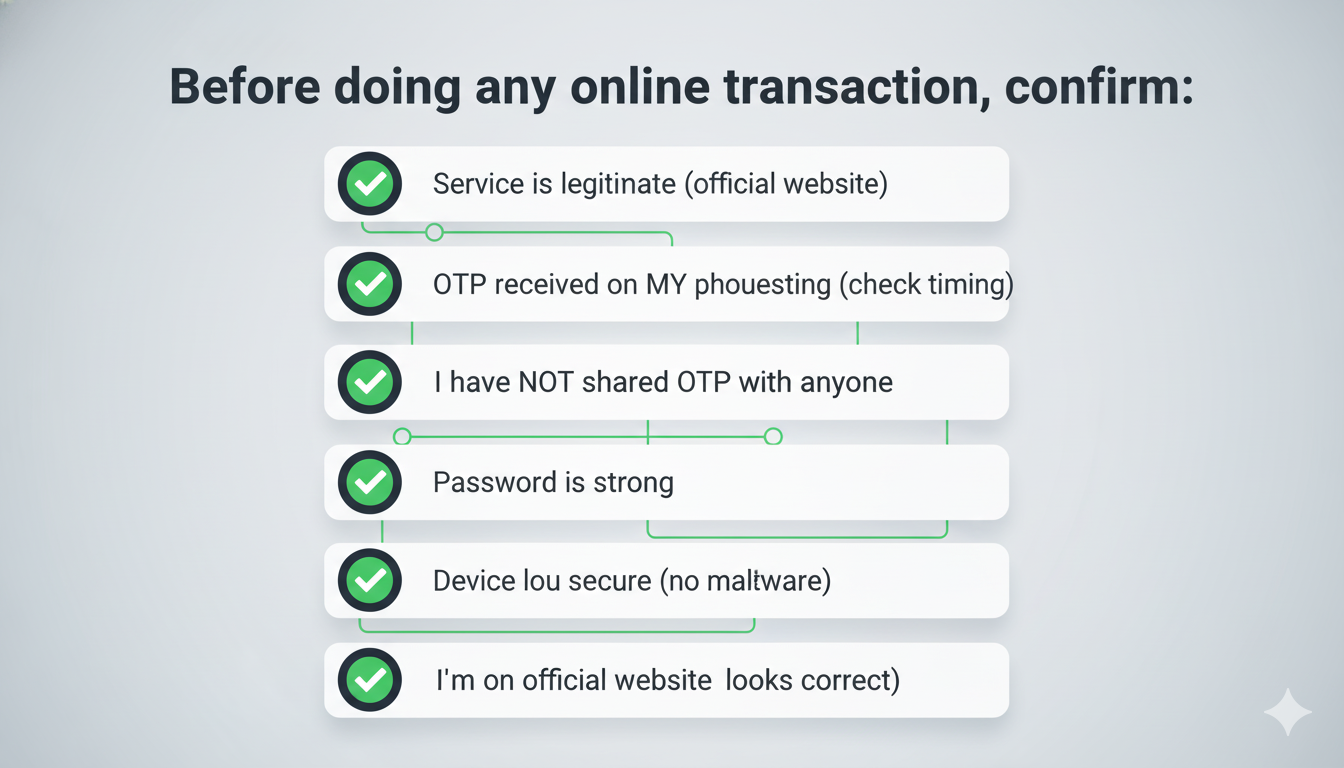Click the left circle node above "Password is strong"

tap(402, 436)
